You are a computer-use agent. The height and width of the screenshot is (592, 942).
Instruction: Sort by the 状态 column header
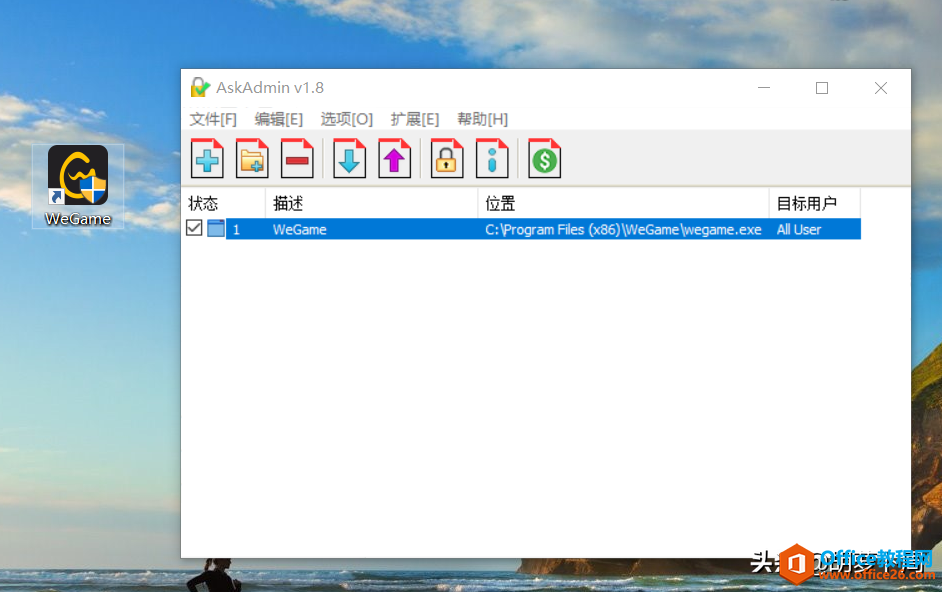223,203
